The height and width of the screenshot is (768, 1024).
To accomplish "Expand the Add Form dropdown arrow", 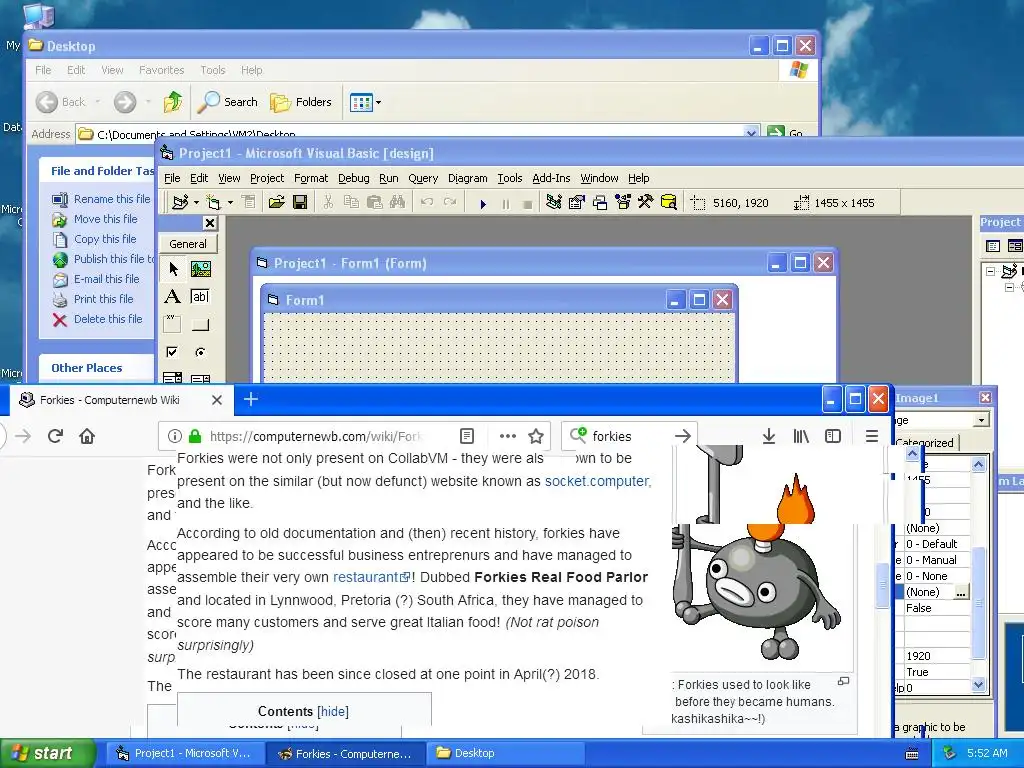I will [230, 202].
